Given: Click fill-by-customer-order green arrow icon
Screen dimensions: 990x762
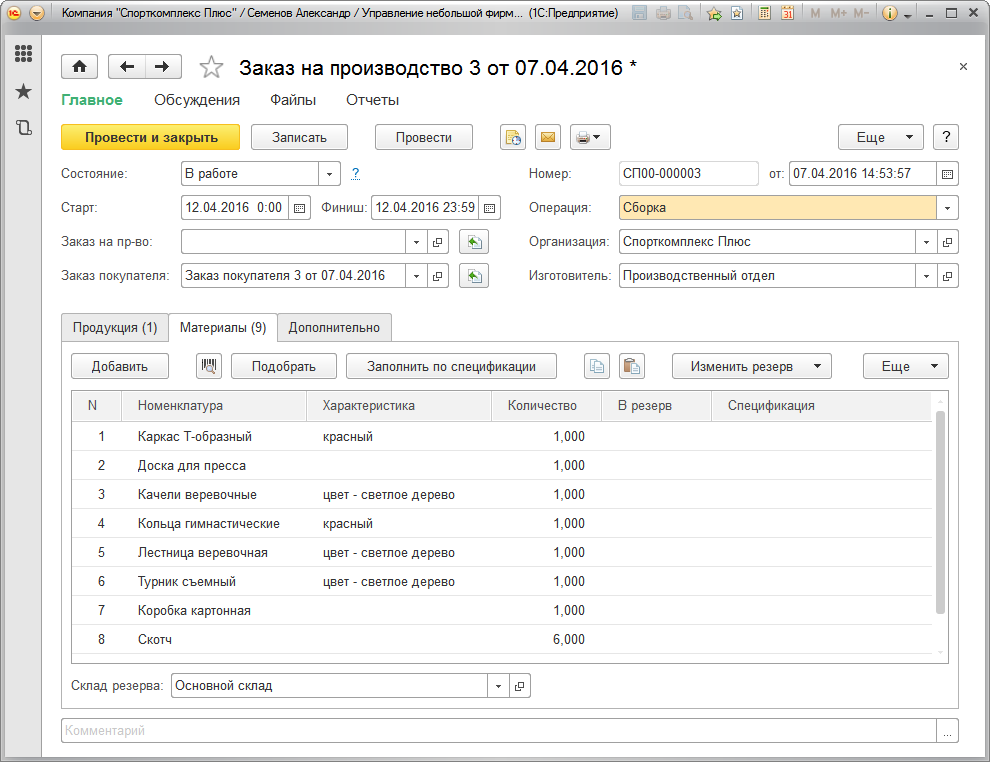Looking at the screenshot, I should click(x=474, y=276).
